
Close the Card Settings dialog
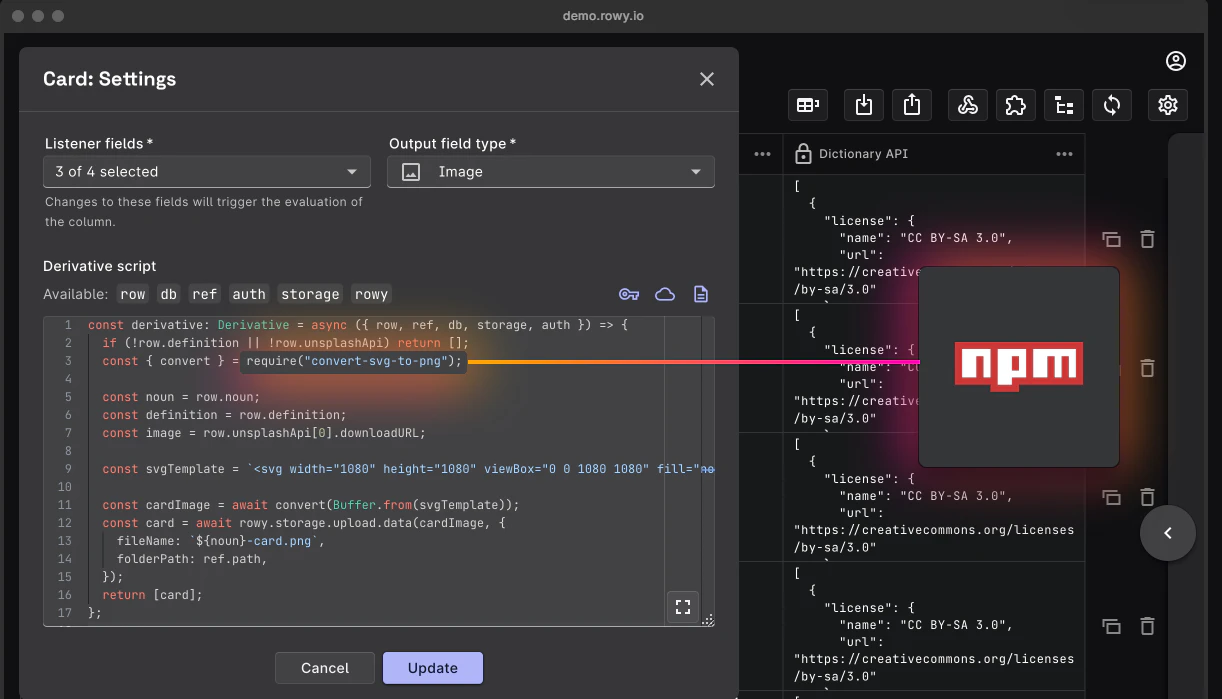pos(707,79)
